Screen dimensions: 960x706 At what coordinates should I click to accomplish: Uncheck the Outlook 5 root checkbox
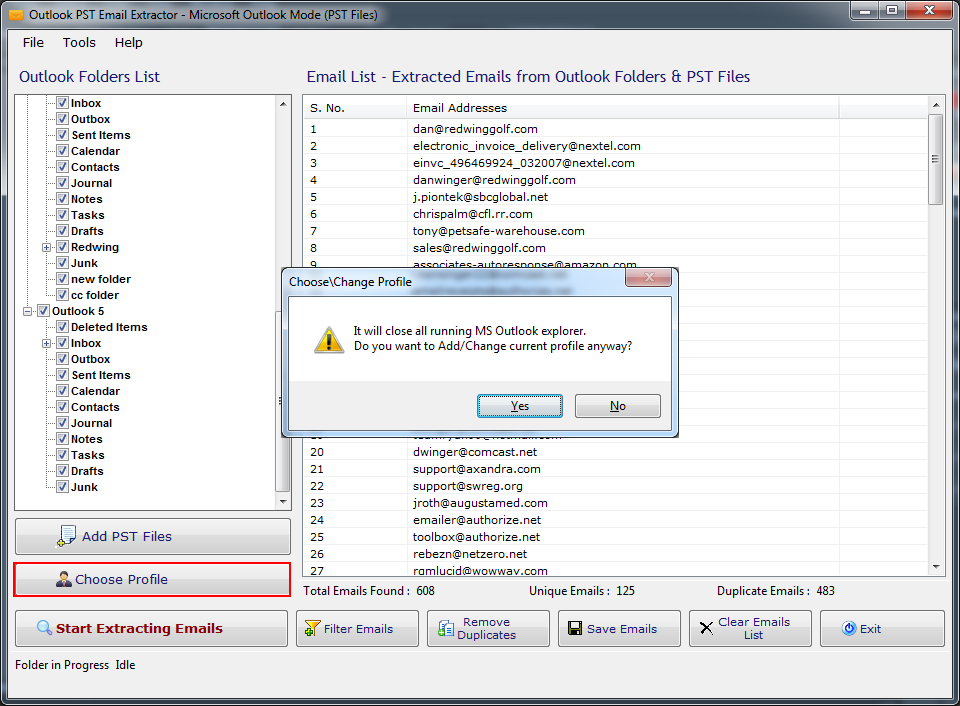43,310
